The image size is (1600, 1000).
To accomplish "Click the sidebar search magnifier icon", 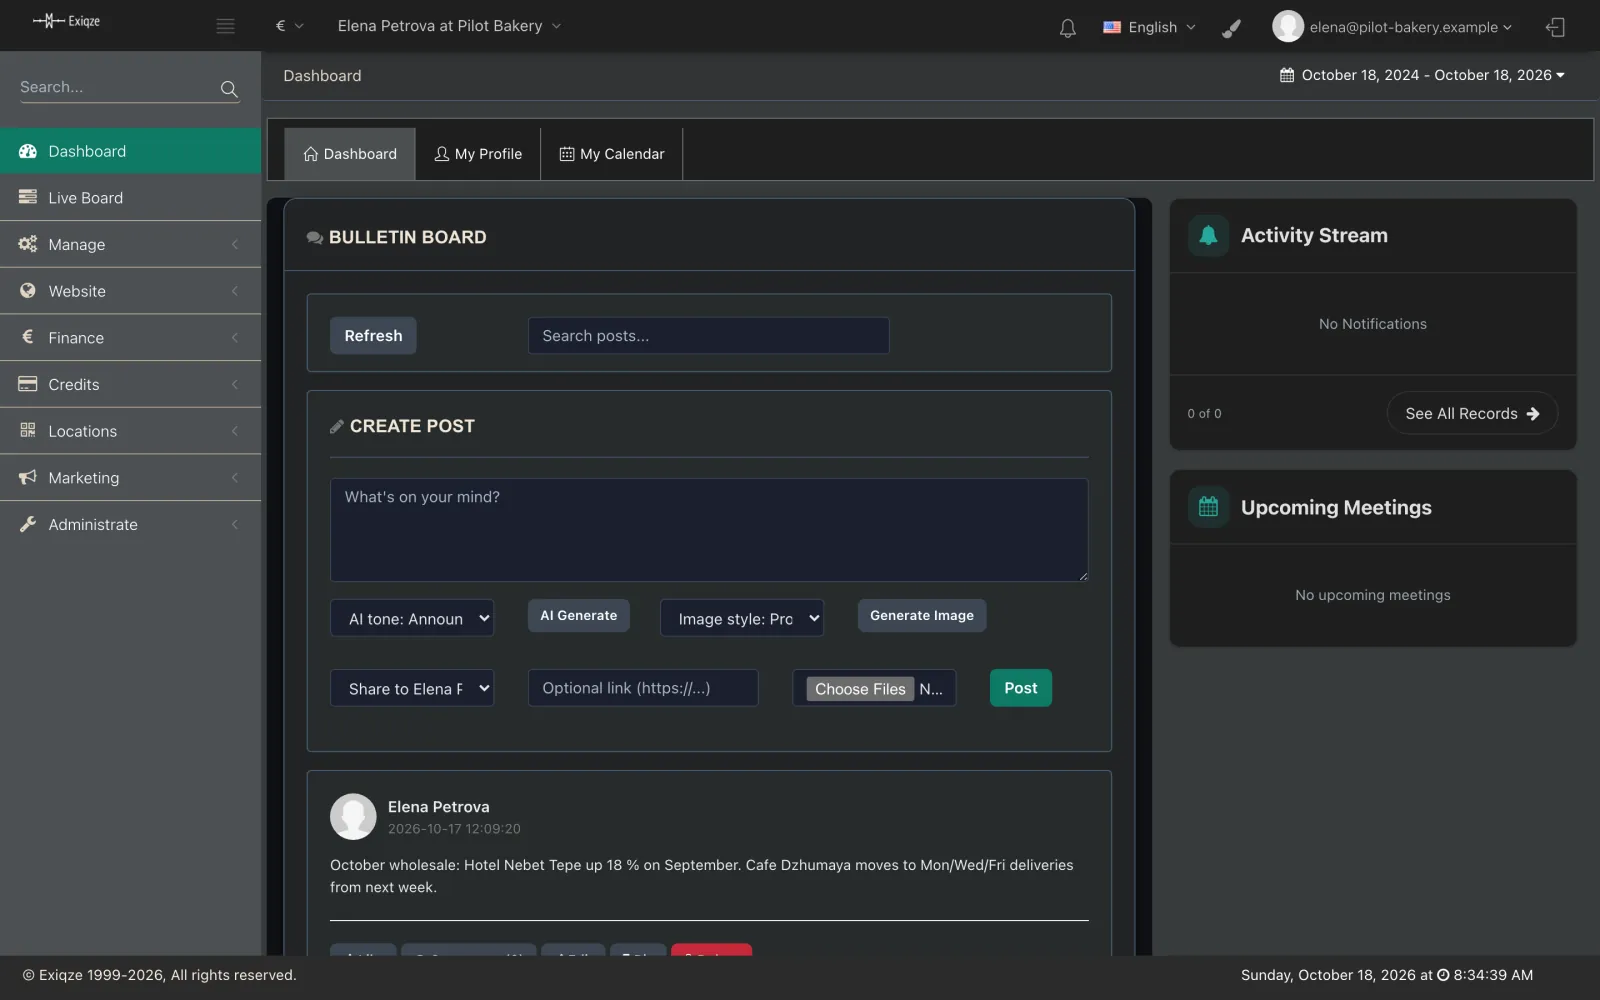I will click(x=229, y=89).
